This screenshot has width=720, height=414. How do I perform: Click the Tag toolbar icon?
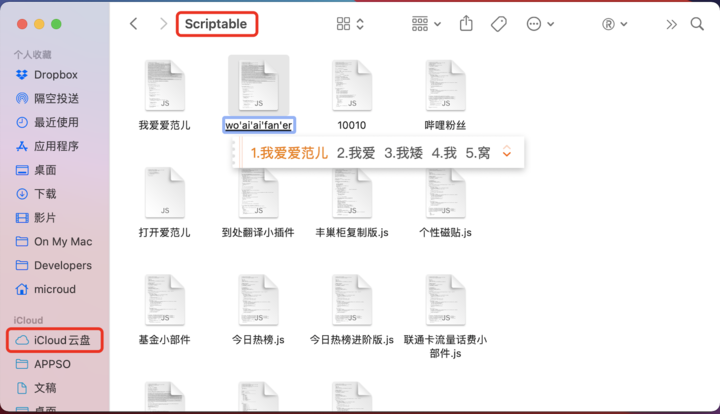[499, 24]
